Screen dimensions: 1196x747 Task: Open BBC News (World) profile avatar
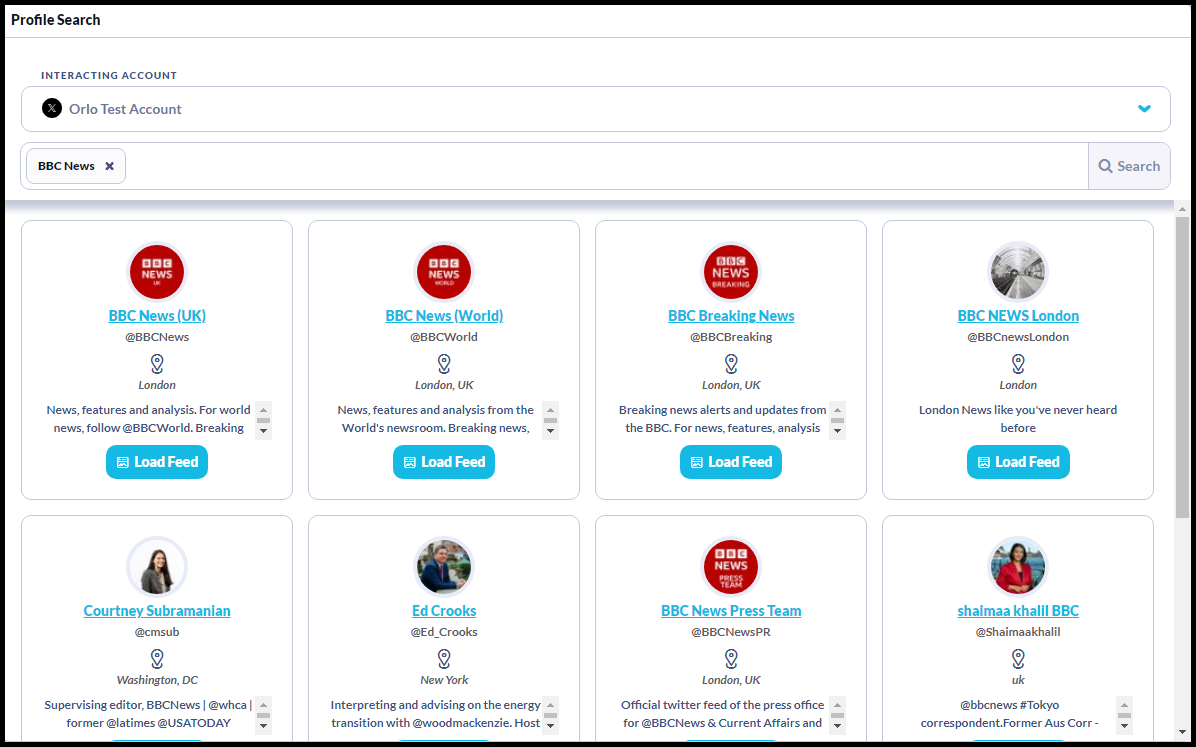pyautogui.click(x=444, y=272)
